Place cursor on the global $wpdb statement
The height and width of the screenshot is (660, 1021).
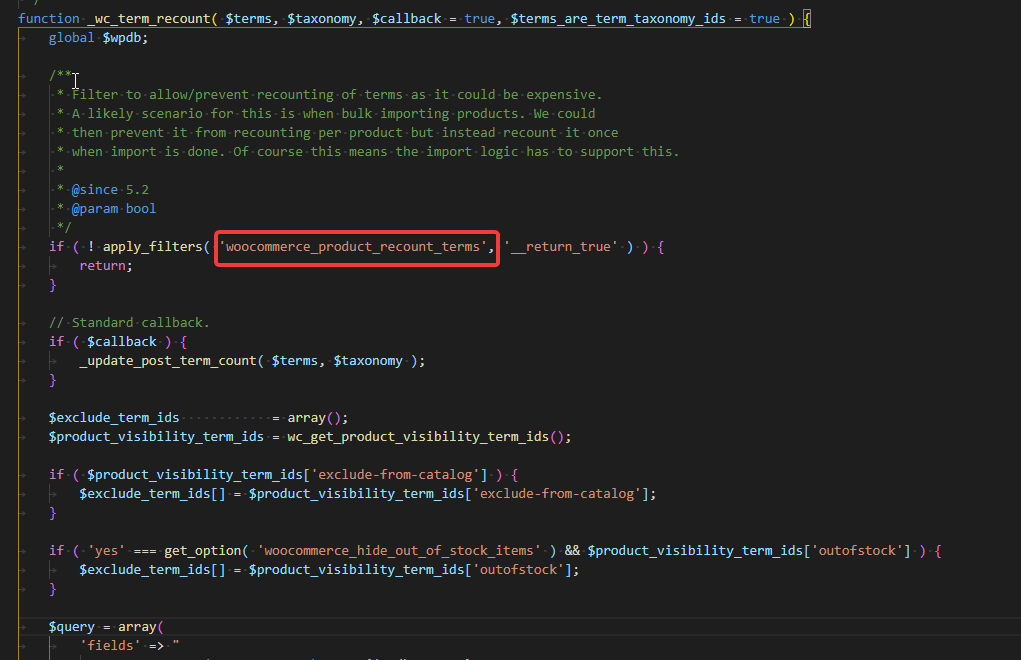98,38
